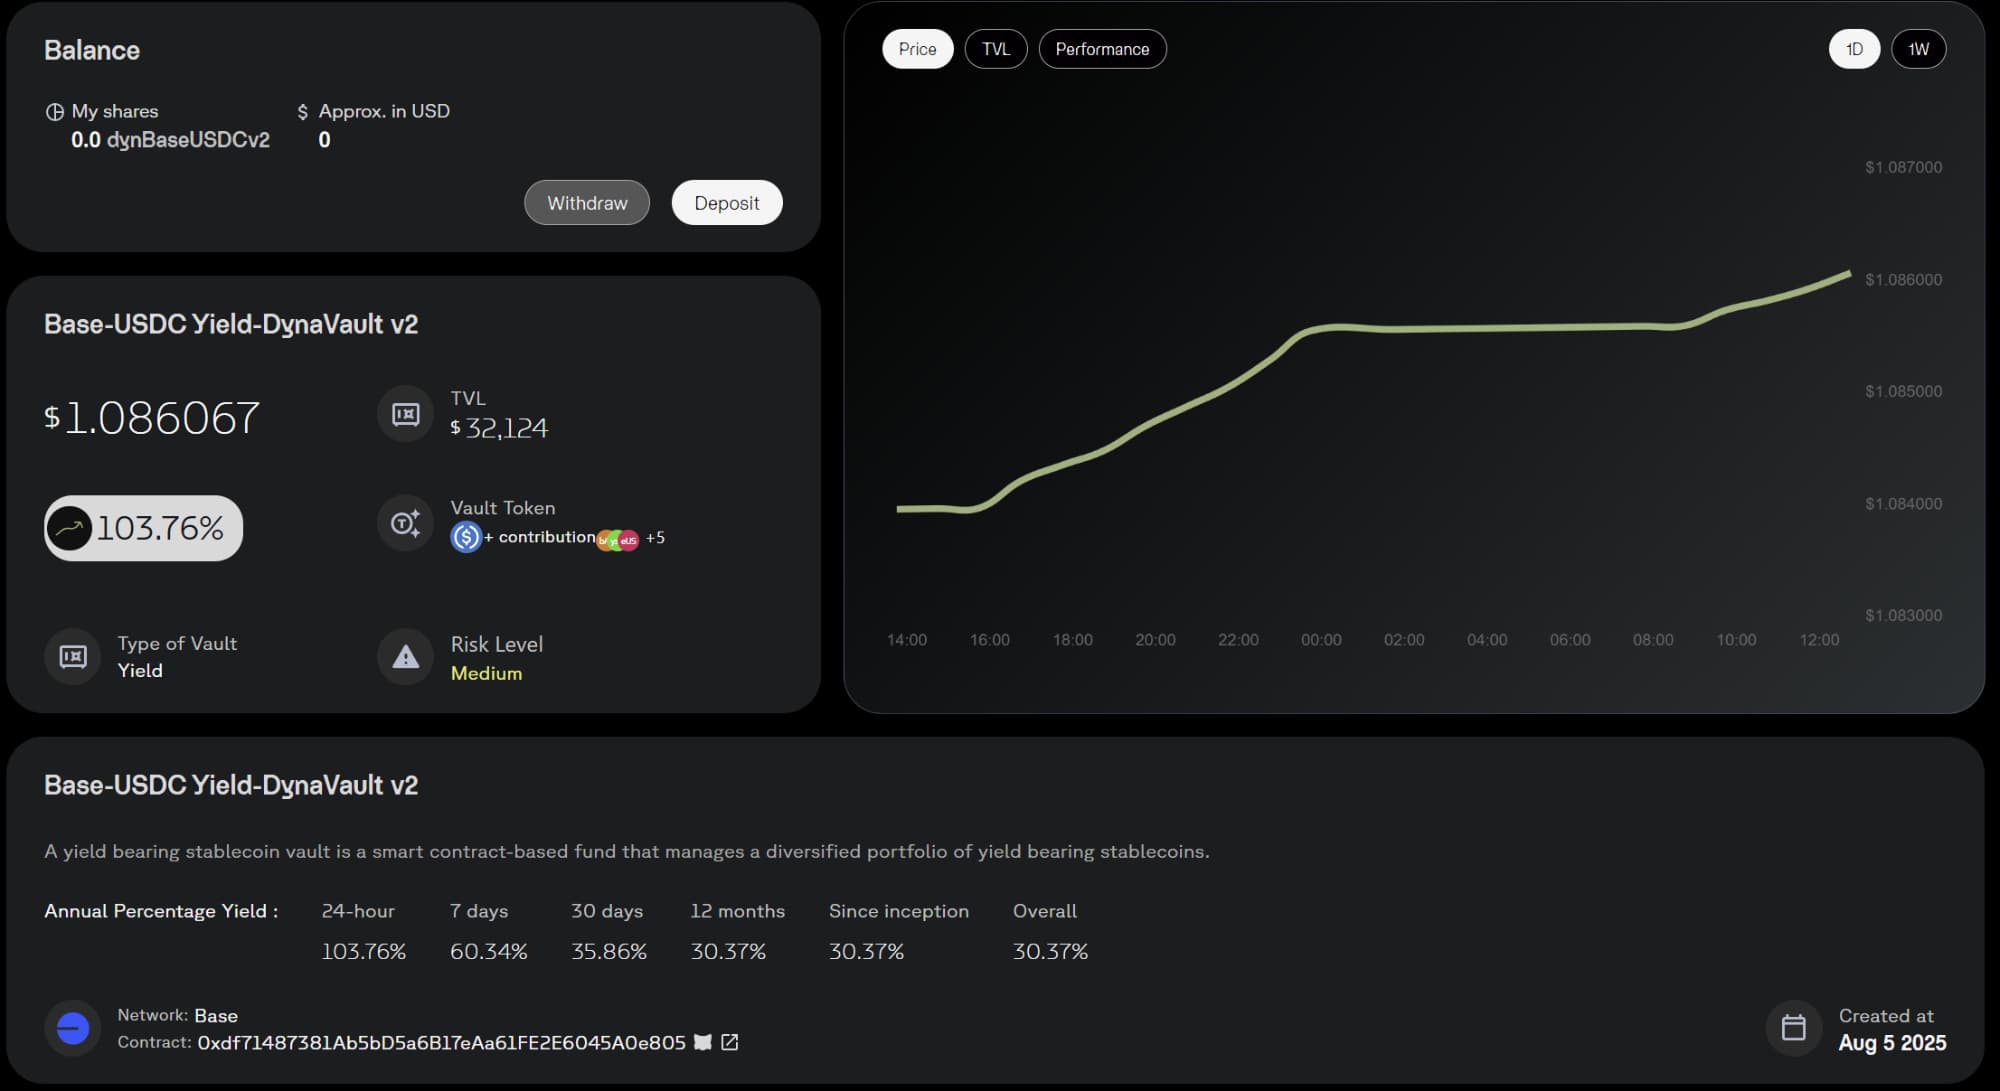Click the trend arrow icon beside 103.76%
The width and height of the screenshot is (2000, 1091).
[x=70, y=528]
